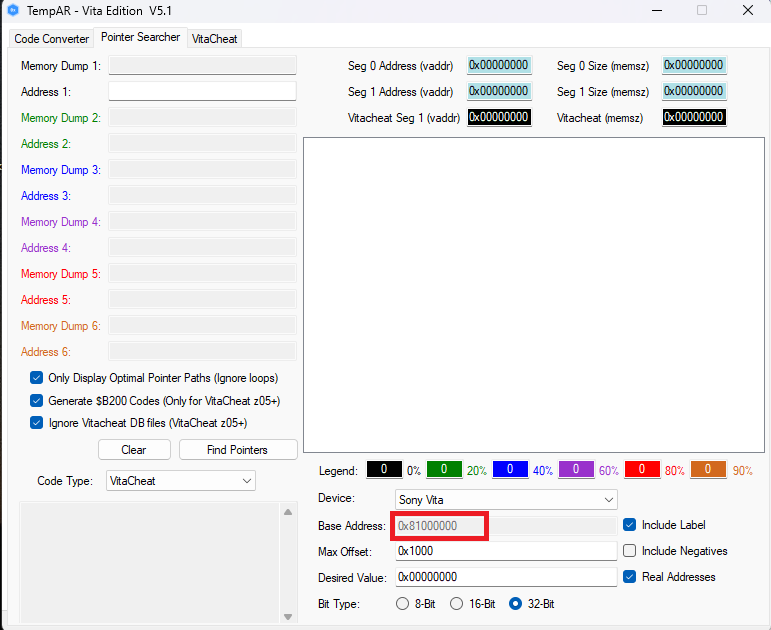Click the TempAR app icon in title bar
Viewport: 771px width, 630px height.
point(13,10)
